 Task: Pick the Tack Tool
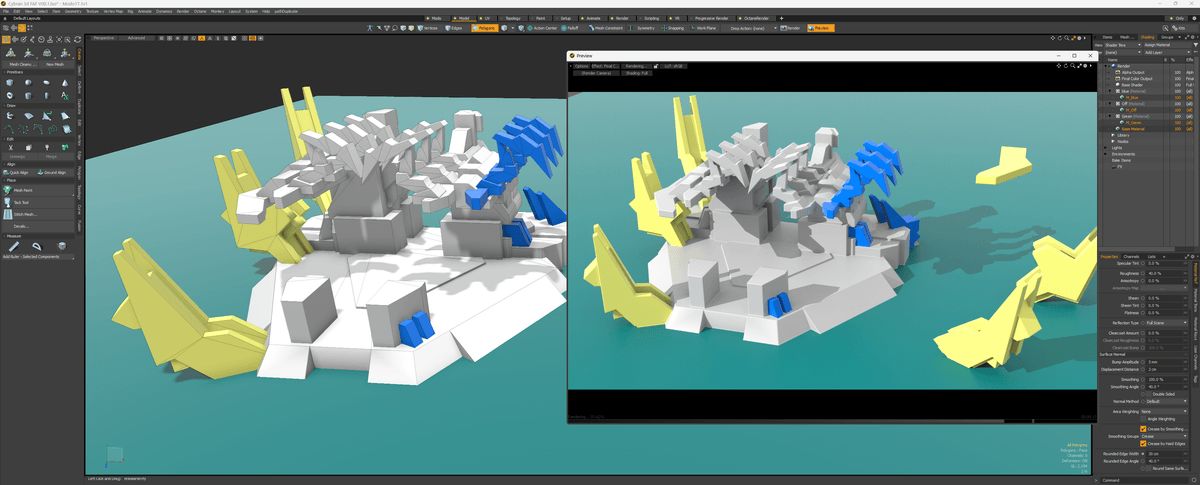tap(38, 202)
